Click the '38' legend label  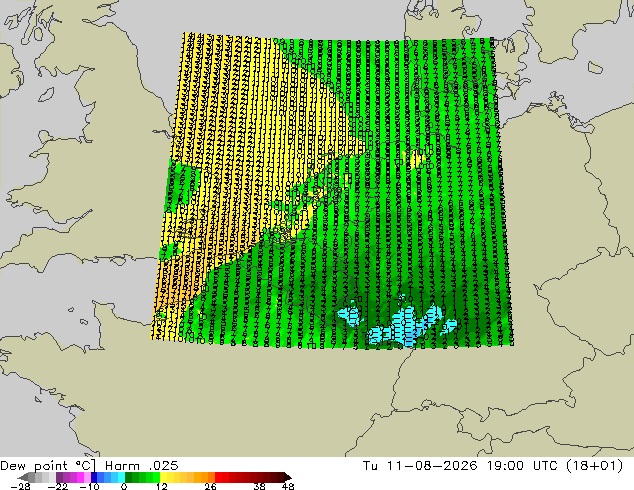tap(260, 486)
